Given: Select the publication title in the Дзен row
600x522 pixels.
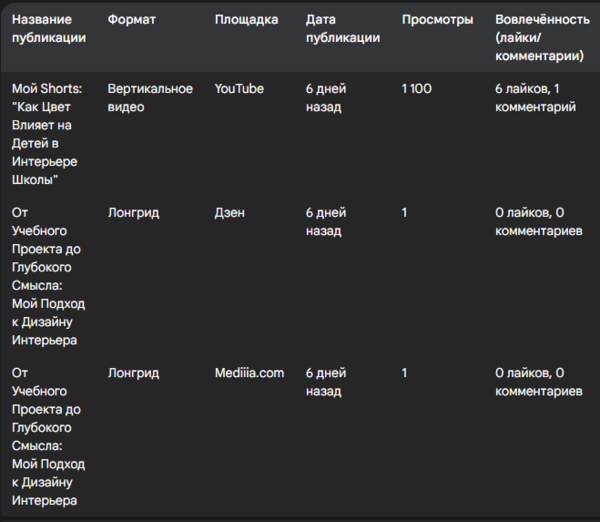Looking at the screenshot, I should coord(48,276).
